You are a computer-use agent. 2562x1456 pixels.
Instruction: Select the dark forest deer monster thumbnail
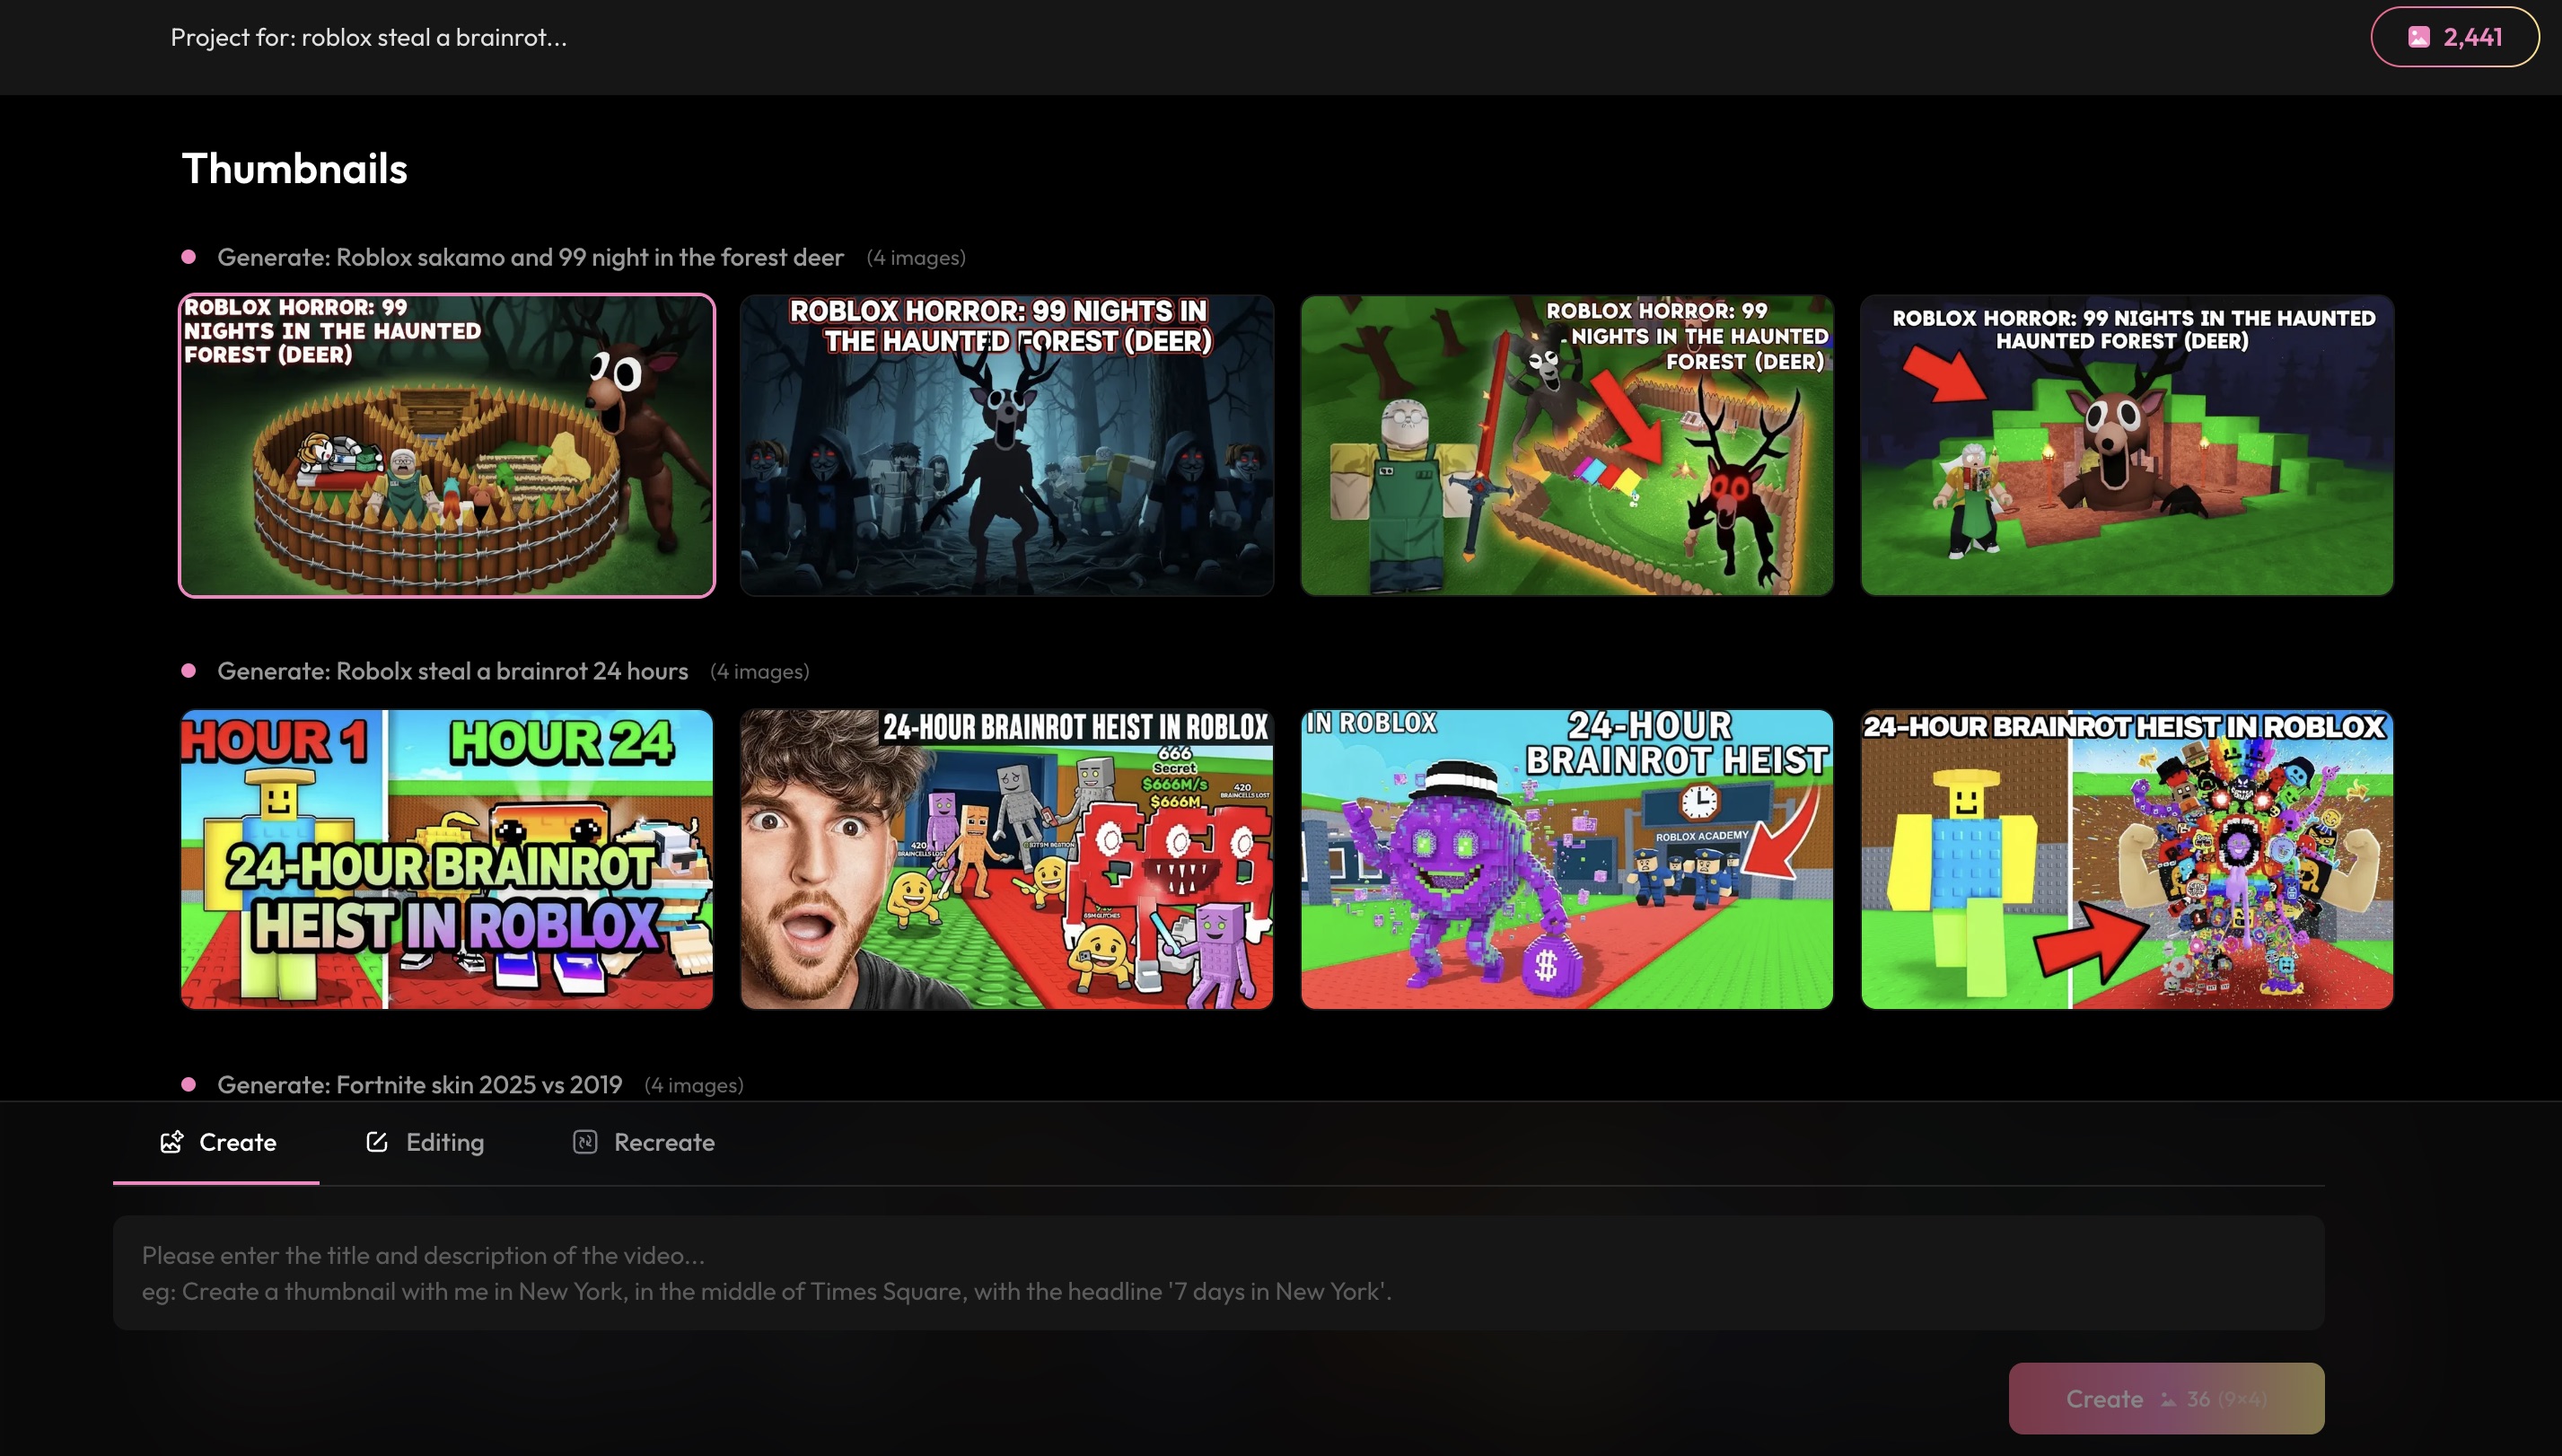[1006, 445]
